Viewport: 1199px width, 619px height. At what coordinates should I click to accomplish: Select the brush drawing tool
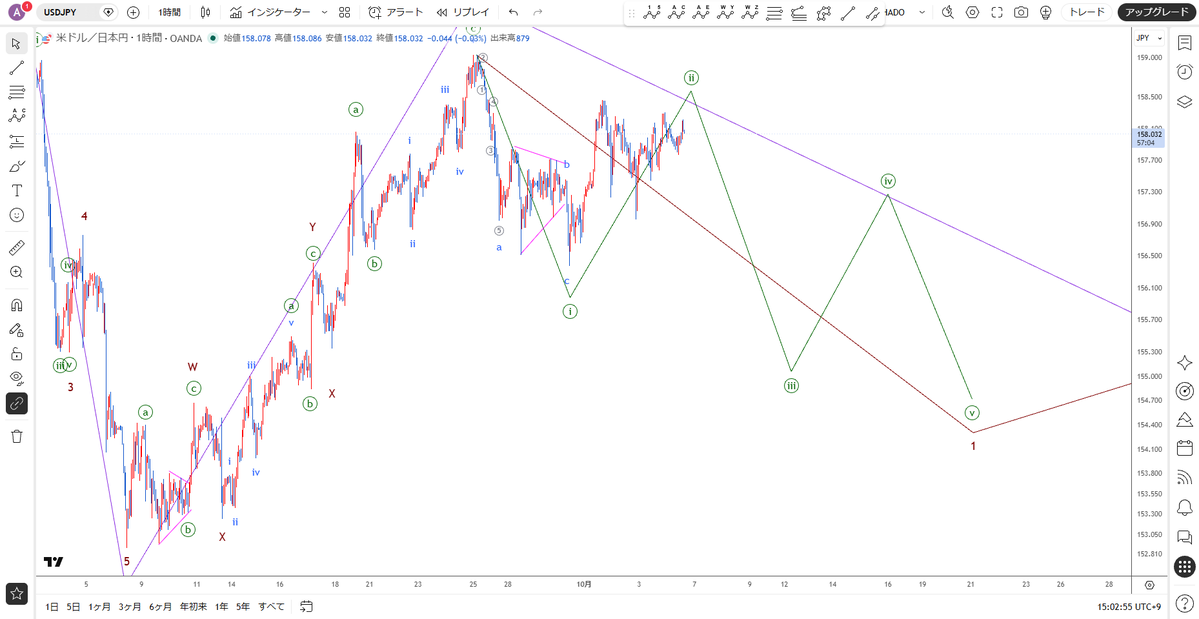click(16, 166)
